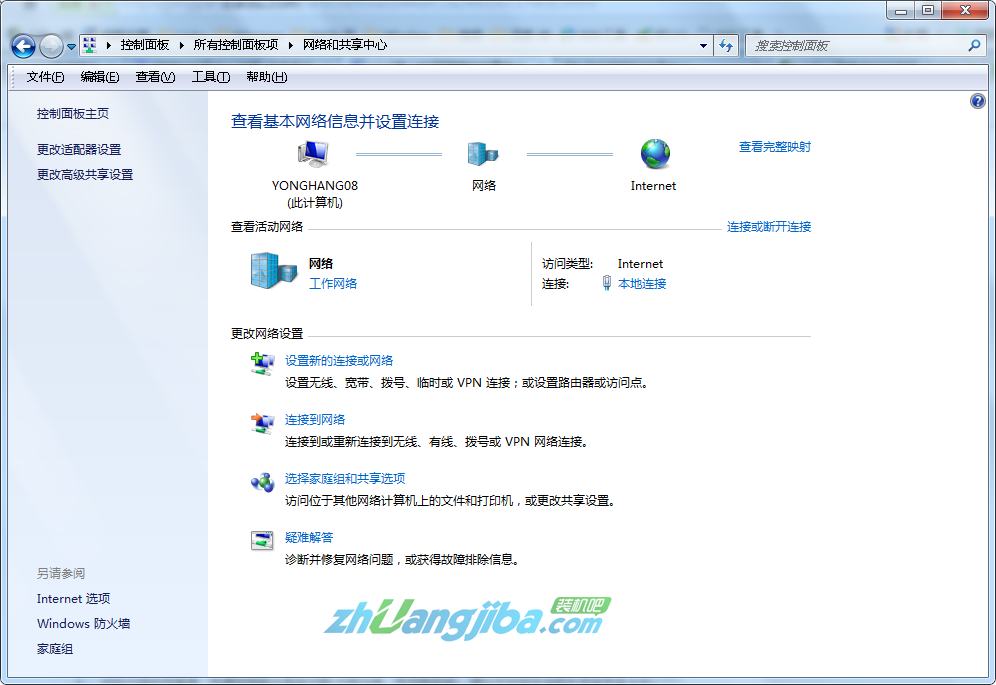Open the 查看(V) menu
996x685 pixels.
155,77
